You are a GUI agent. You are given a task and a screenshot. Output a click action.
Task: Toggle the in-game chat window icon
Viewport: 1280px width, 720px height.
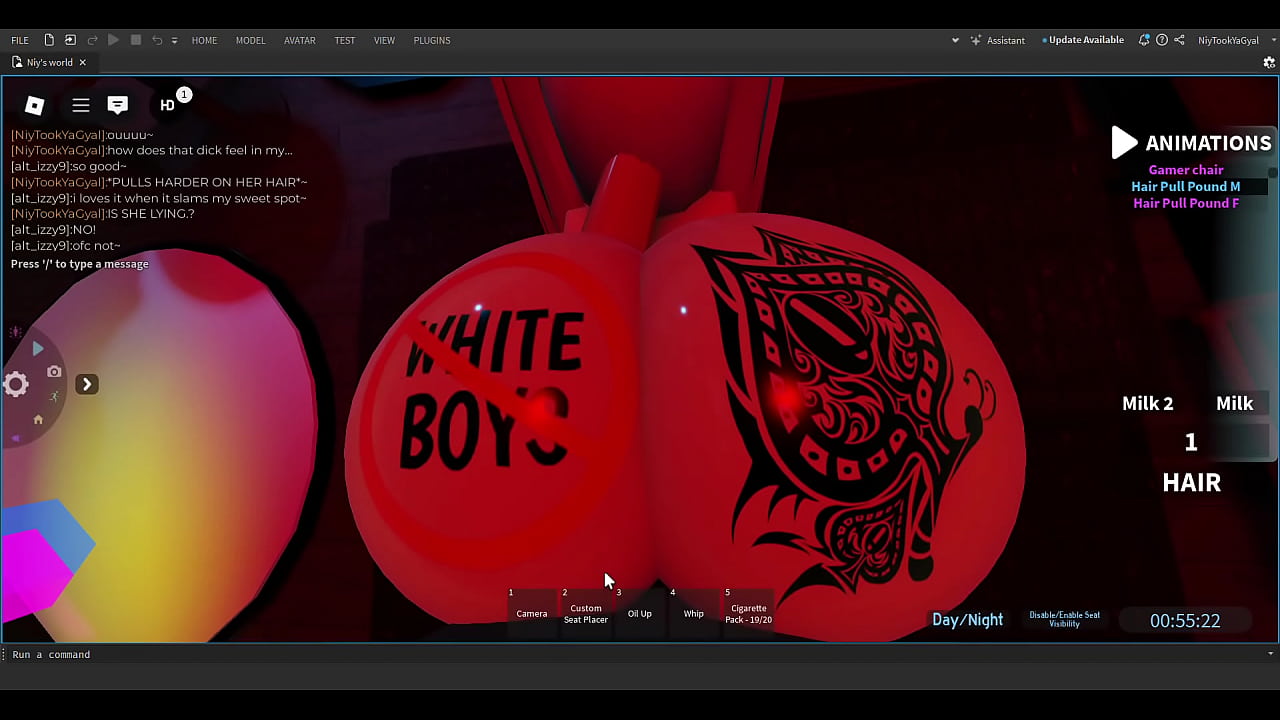[118, 105]
